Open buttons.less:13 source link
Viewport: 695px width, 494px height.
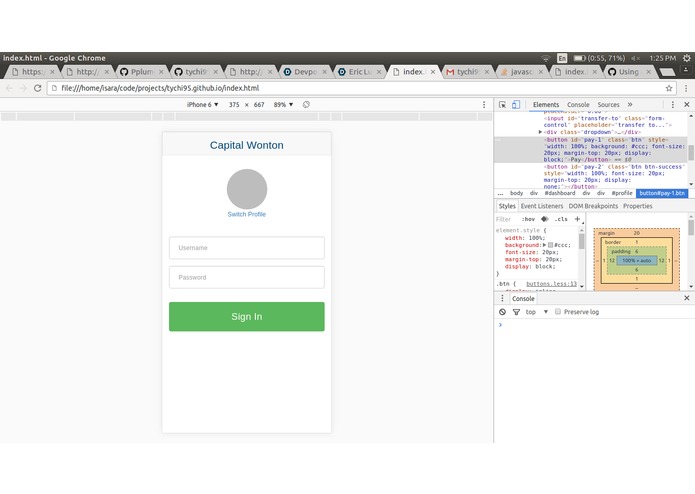[x=551, y=284]
